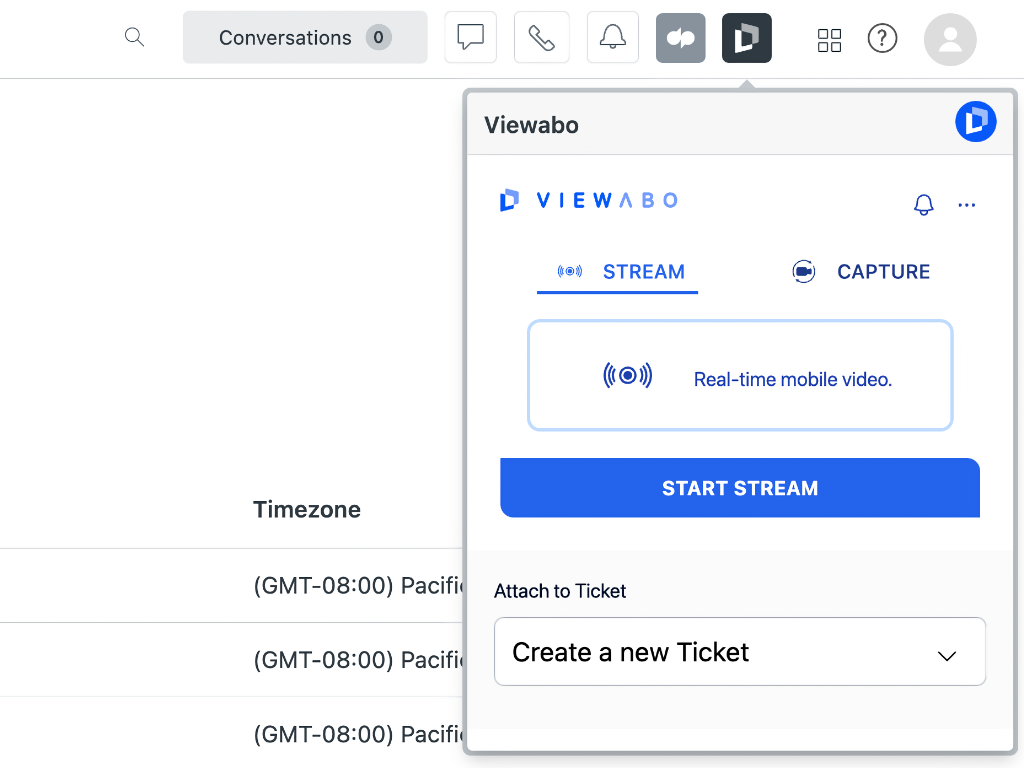Click the gray app icon beside bell

(680, 38)
